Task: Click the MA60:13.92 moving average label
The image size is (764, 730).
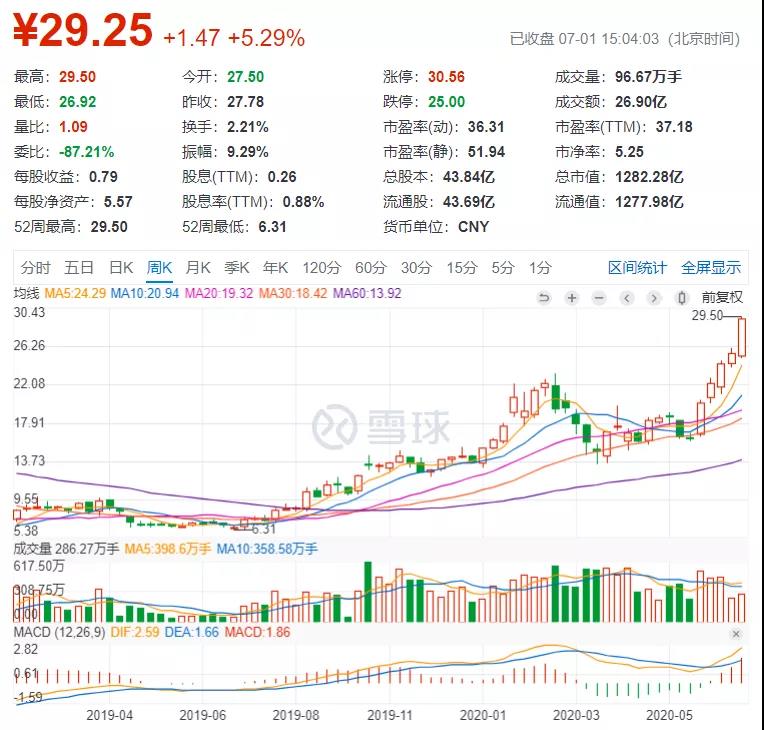Action: pyautogui.click(x=367, y=293)
